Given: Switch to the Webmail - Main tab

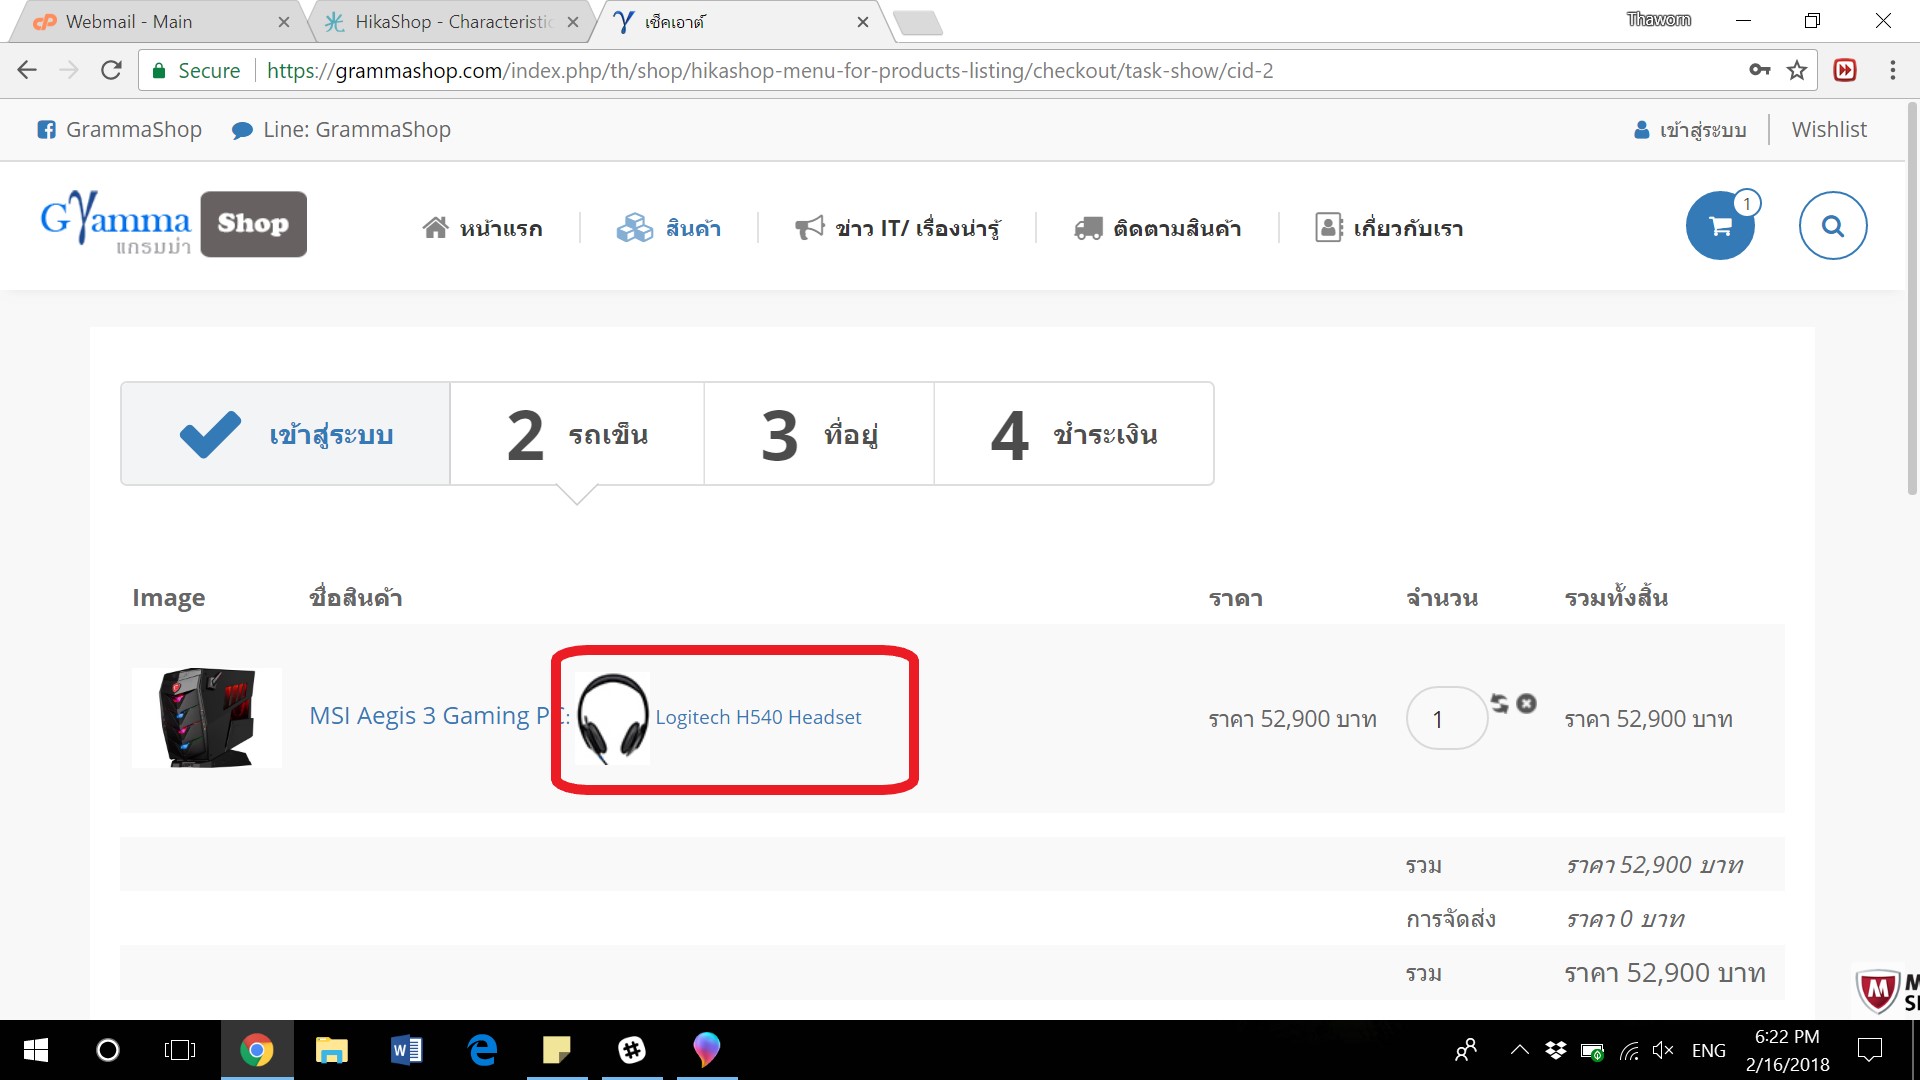Looking at the screenshot, I should (x=128, y=22).
